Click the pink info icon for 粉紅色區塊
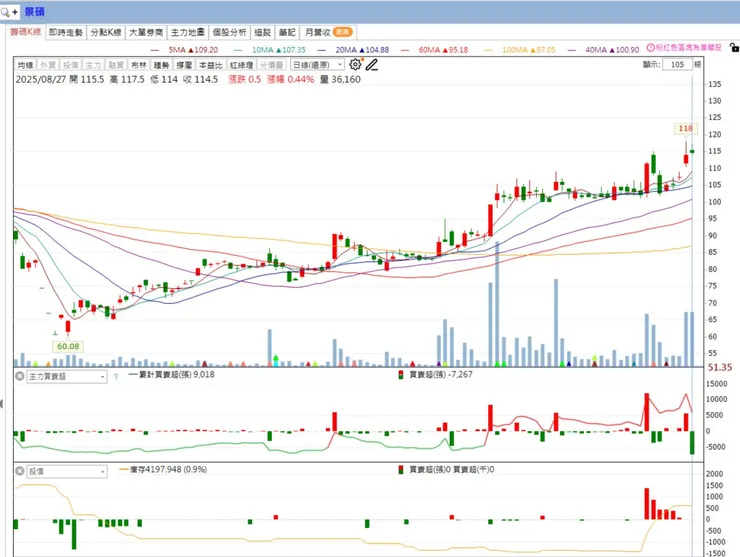The image size is (740, 557). [x=650, y=48]
